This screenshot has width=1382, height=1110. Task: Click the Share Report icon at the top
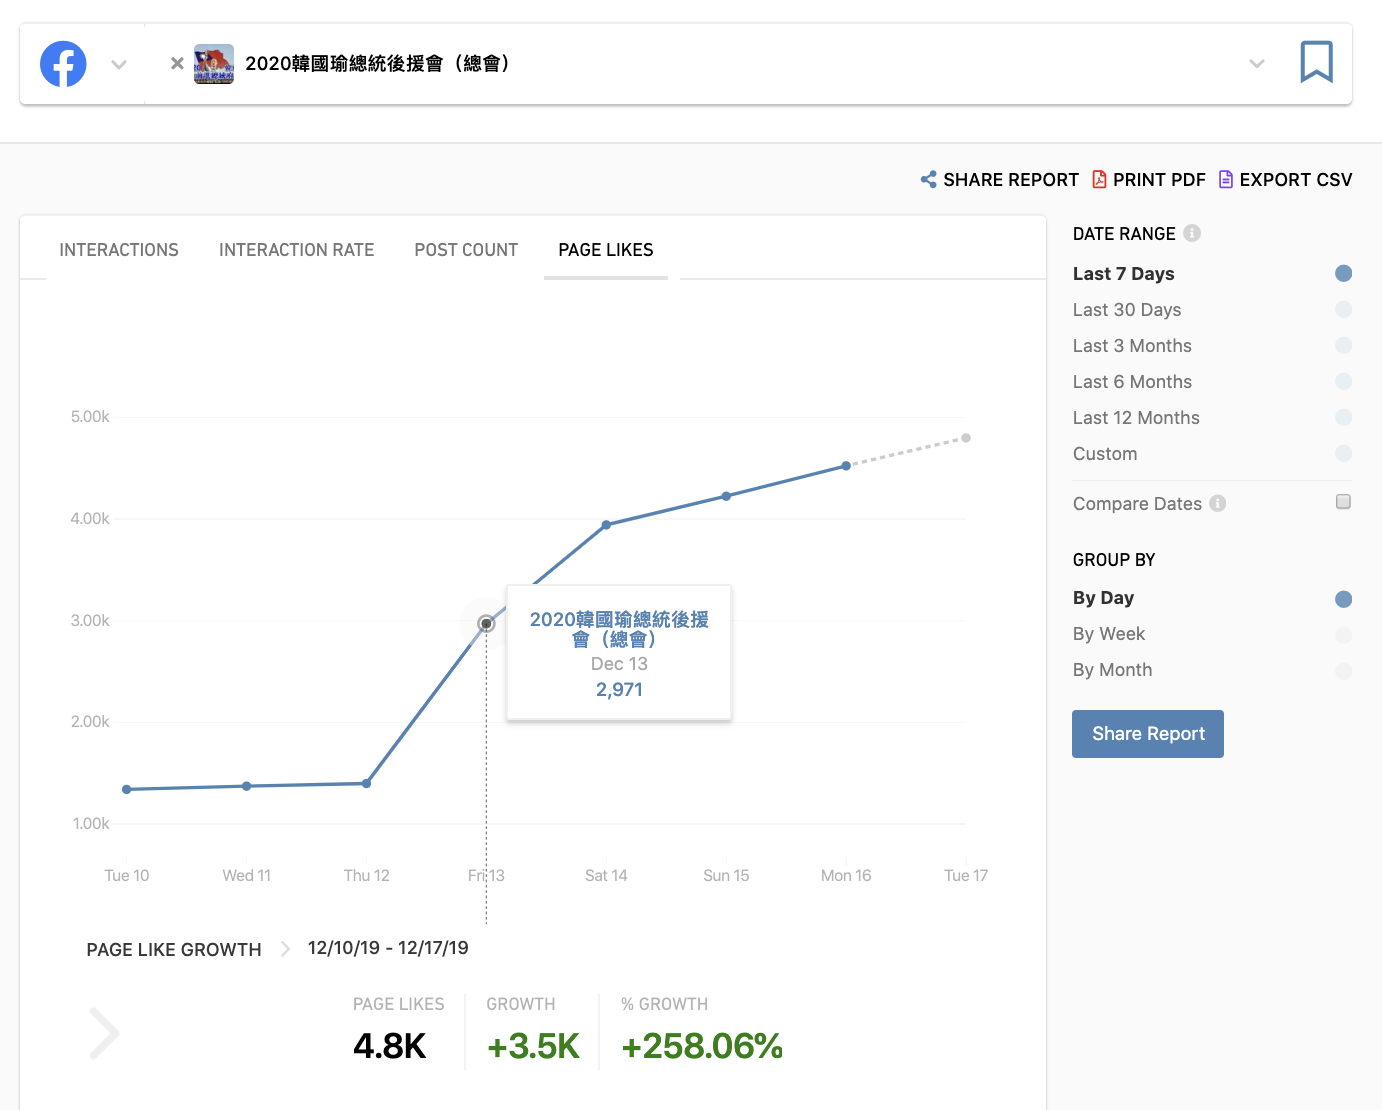click(928, 180)
